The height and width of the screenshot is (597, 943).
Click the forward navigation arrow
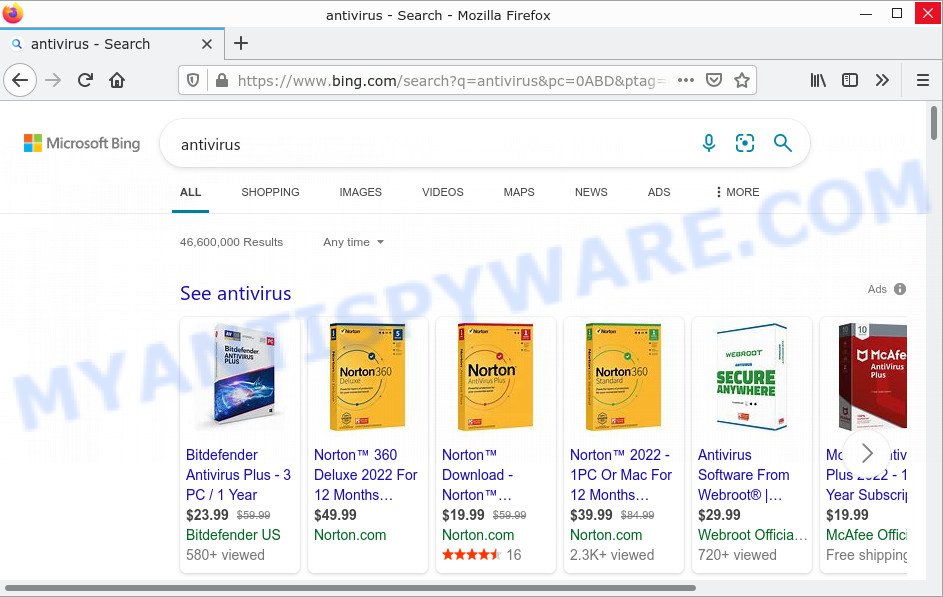53,80
